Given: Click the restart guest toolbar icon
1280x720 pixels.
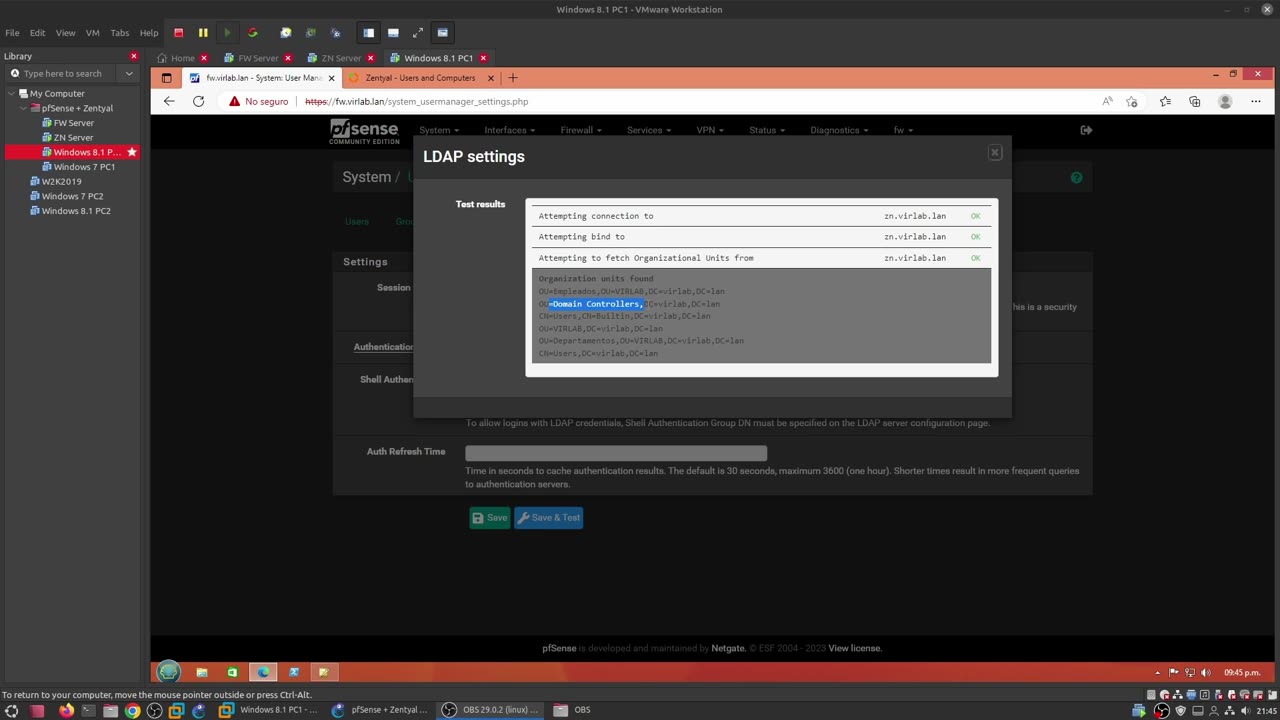Looking at the screenshot, I should tap(252, 33).
